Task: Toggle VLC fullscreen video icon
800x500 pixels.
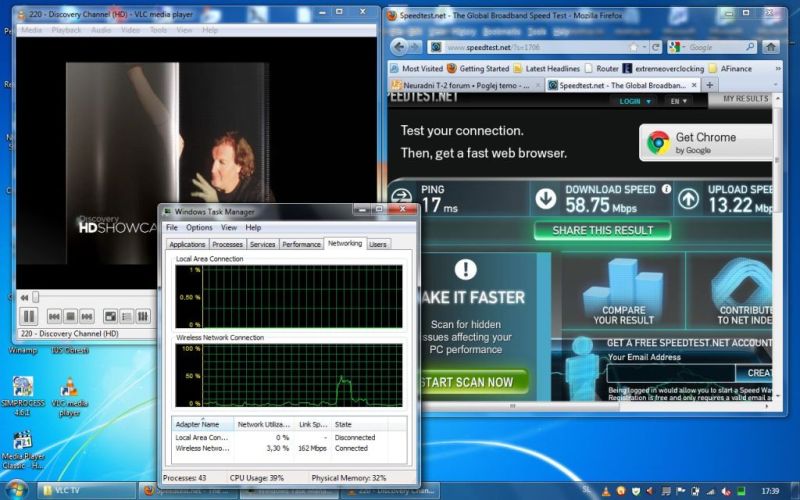Action: [111, 316]
